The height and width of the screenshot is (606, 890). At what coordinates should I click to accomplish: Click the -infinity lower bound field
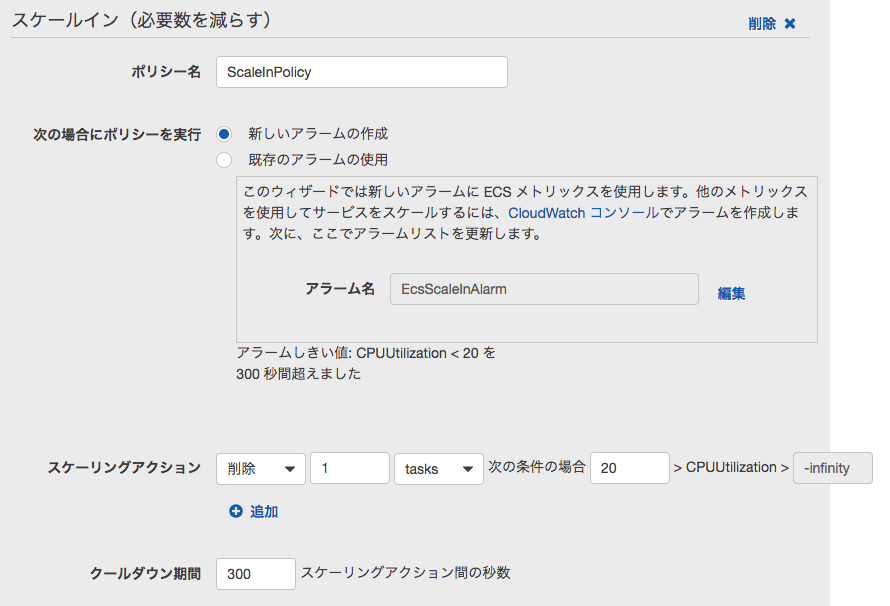(833, 468)
